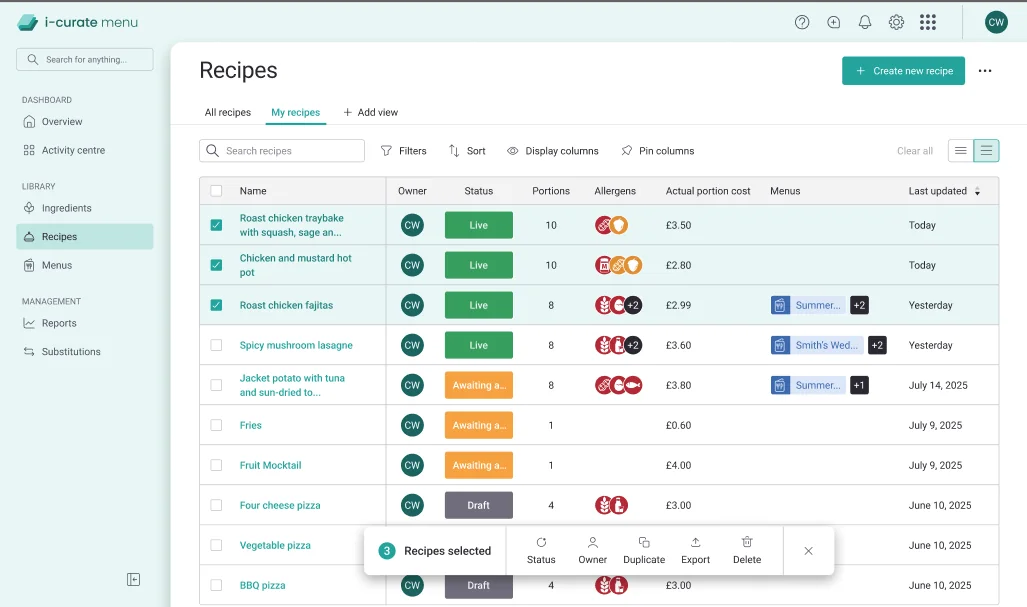Open the Sort options
Screen dimensions: 1027x607
pyautogui.click(x=467, y=151)
